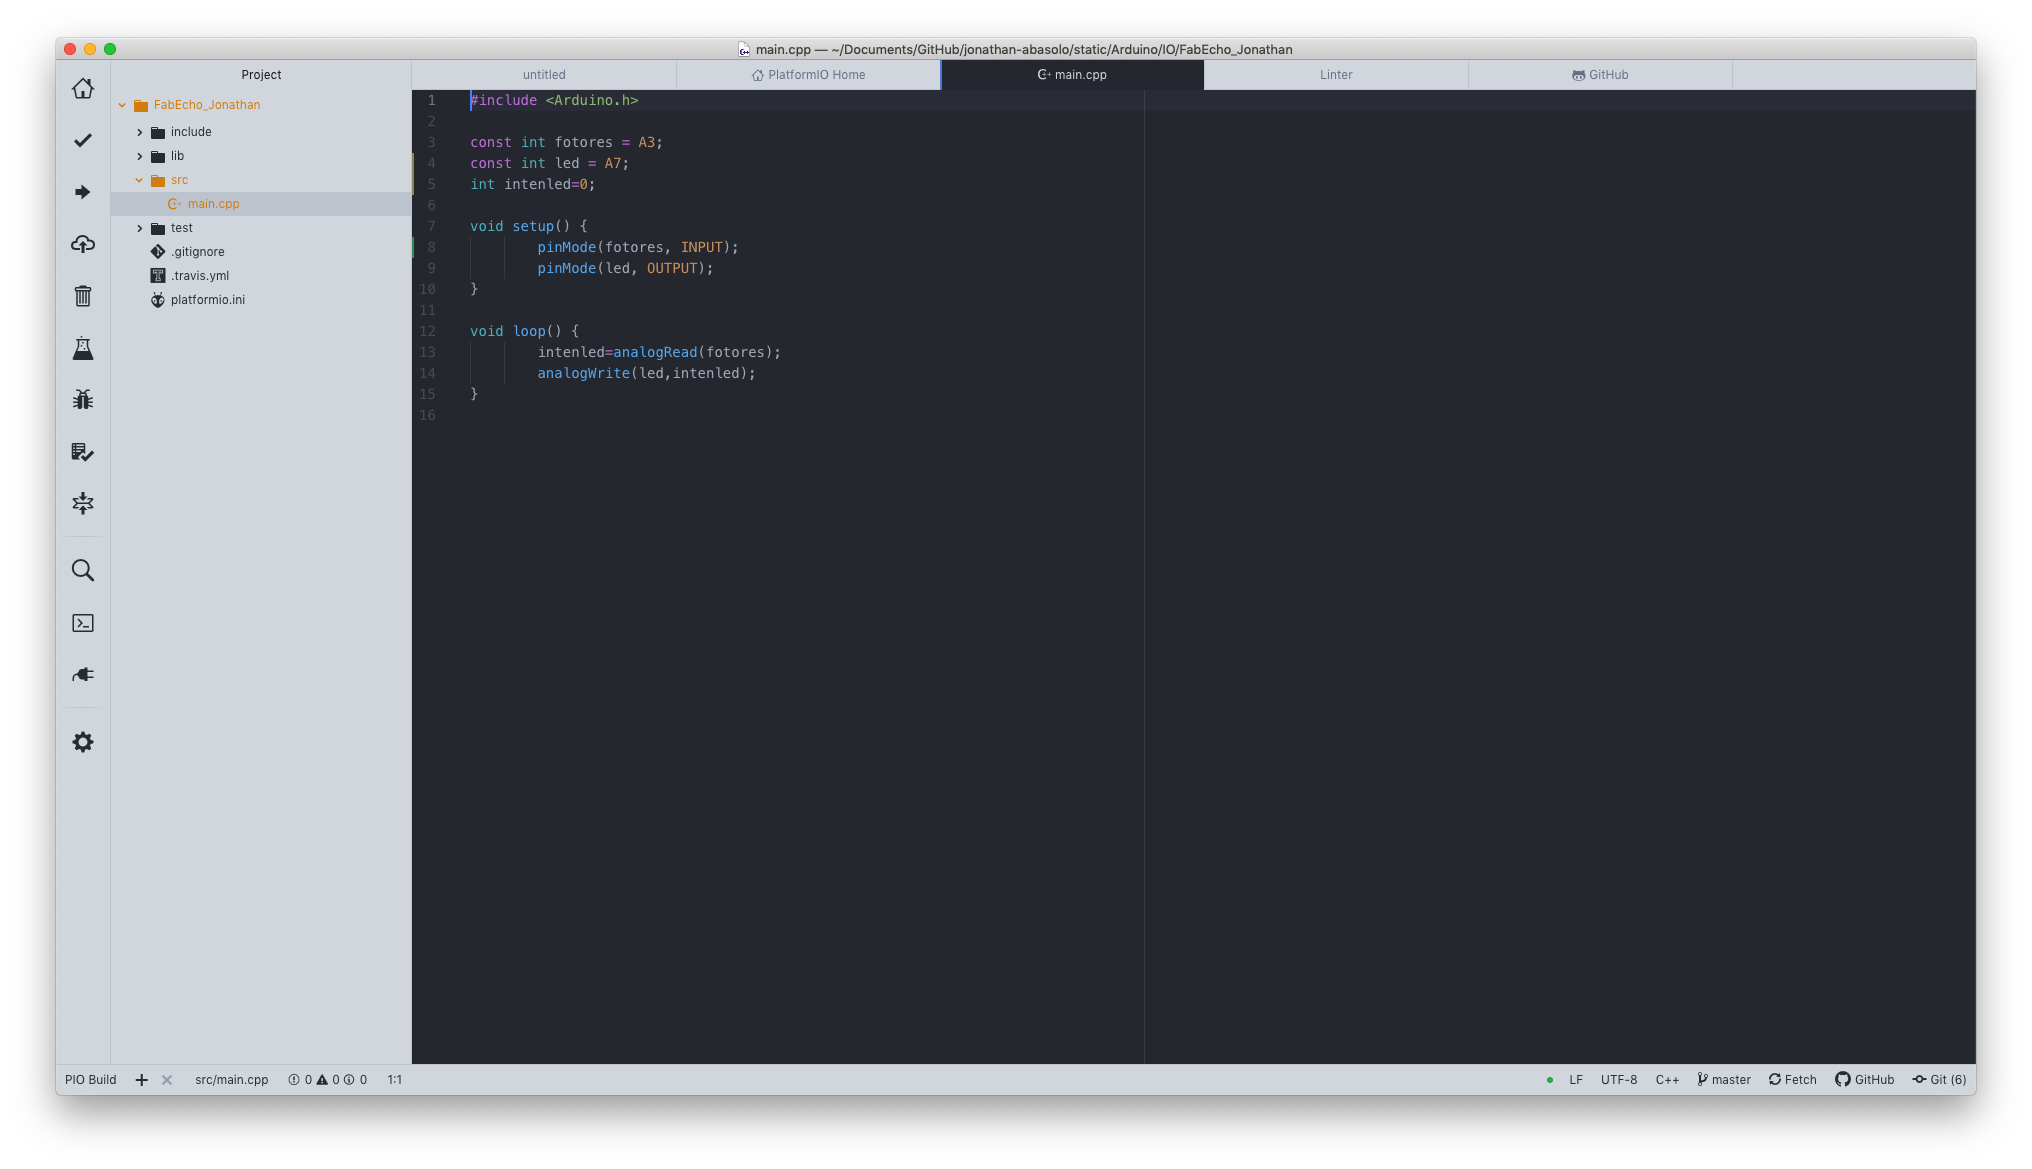This screenshot has height=1169, width=2032.
Task: Open settings gear icon in sidebar
Action: pyautogui.click(x=83, y=742)
